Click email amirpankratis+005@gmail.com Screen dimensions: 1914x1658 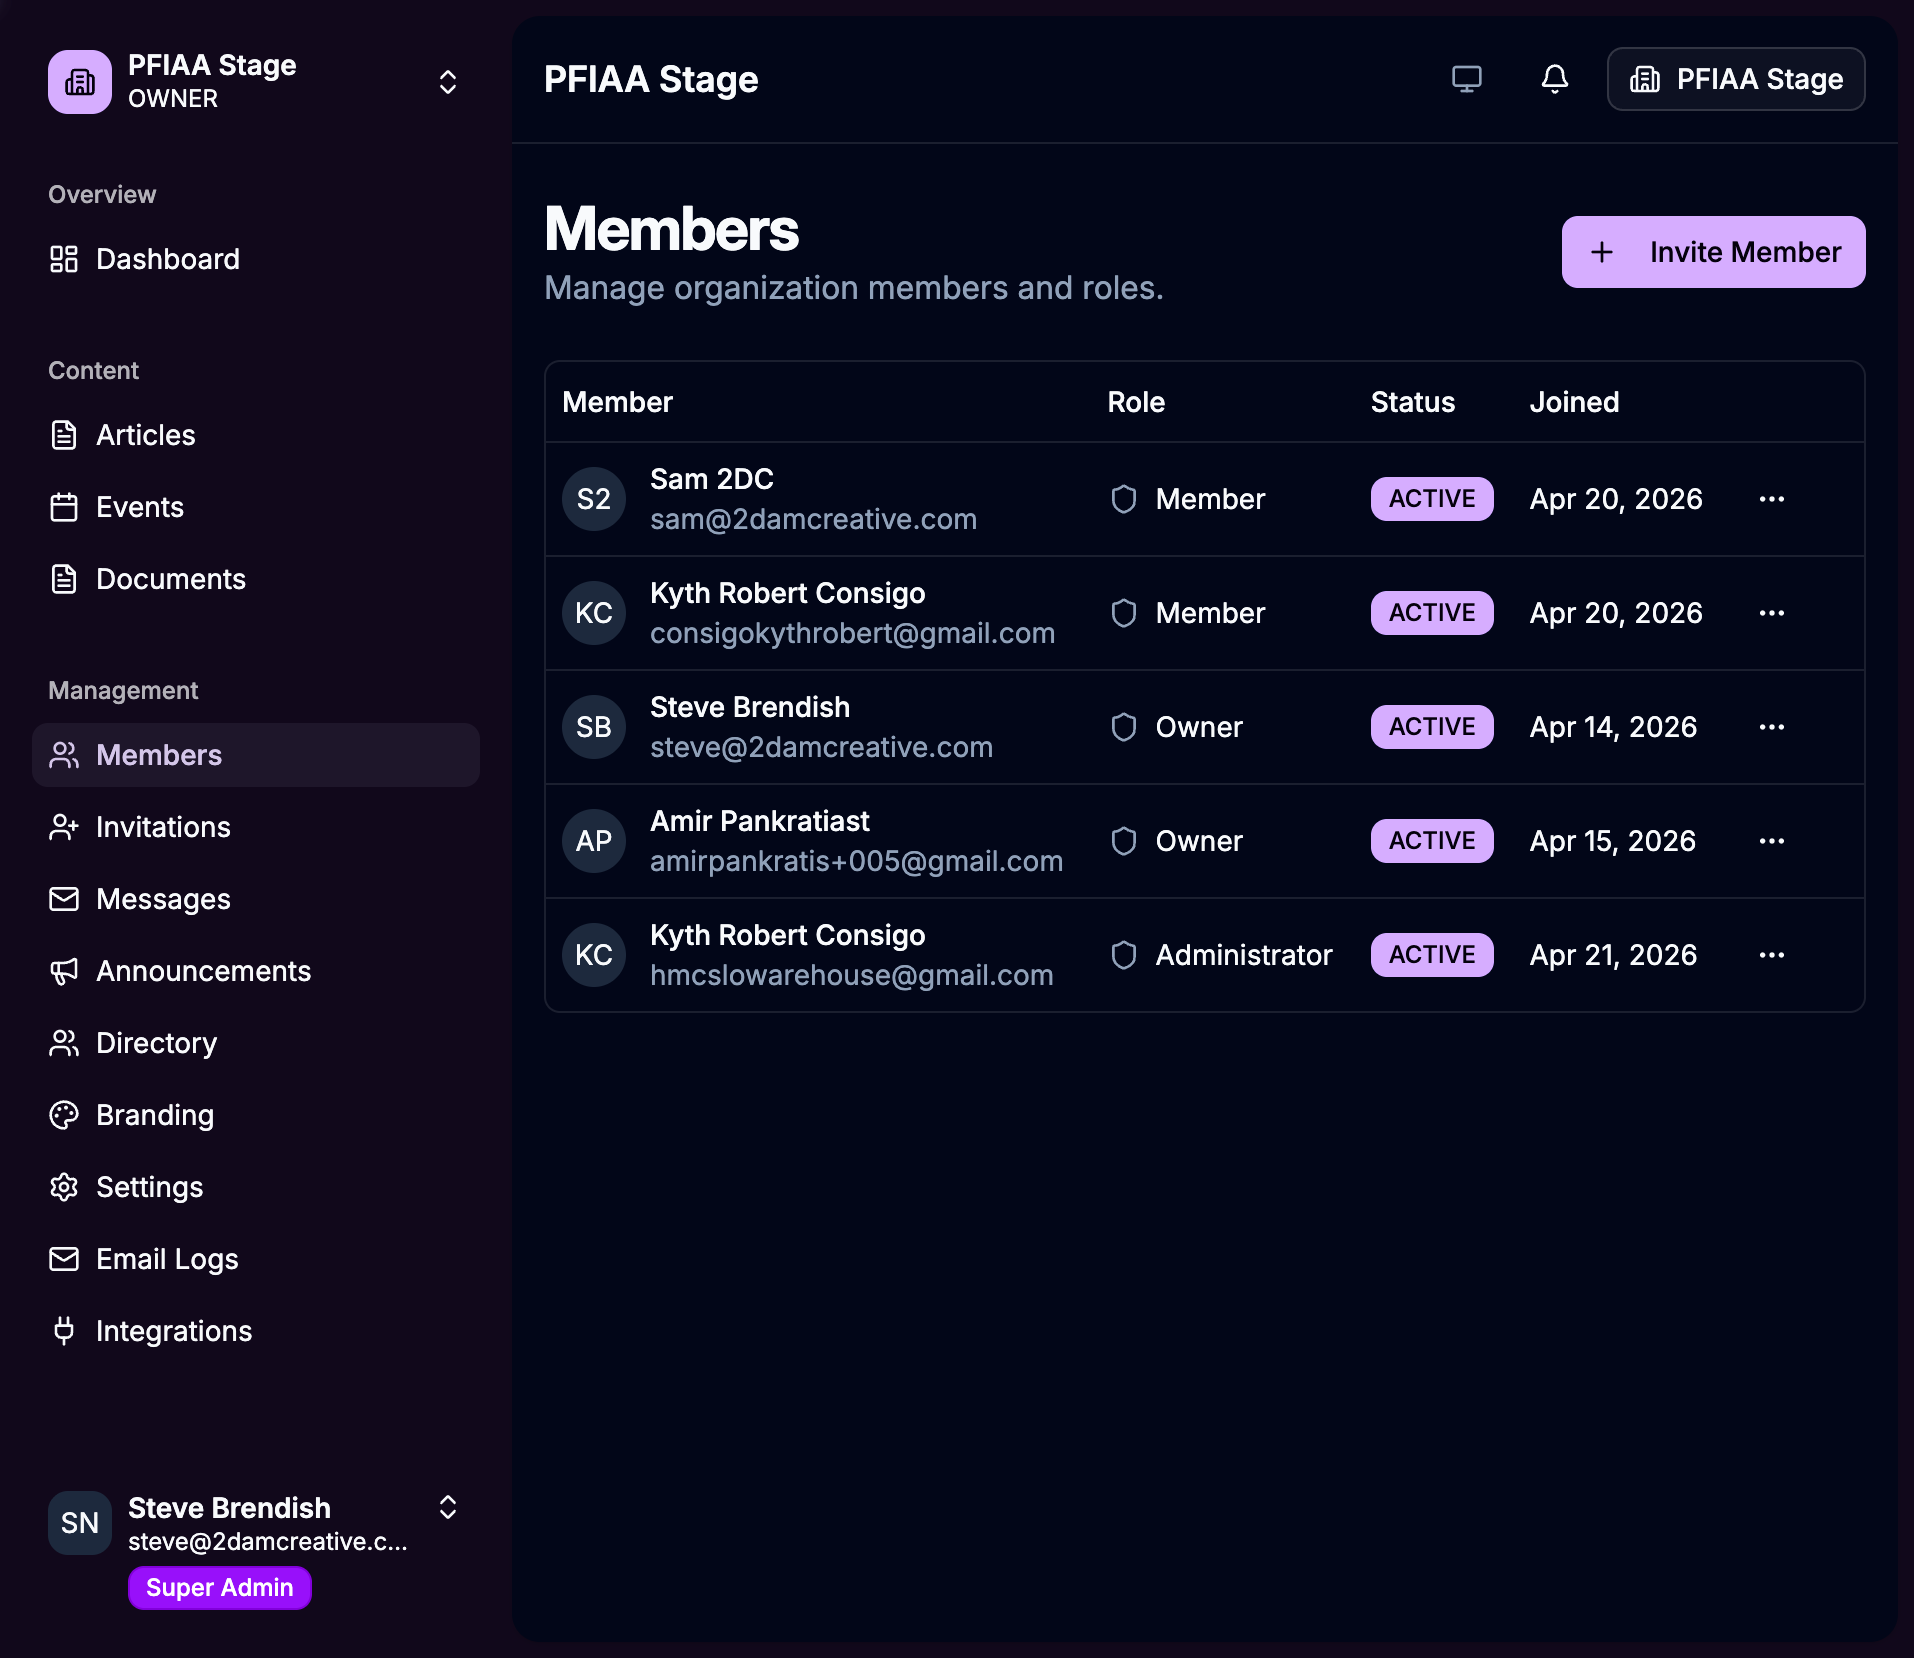coord(856,861)
